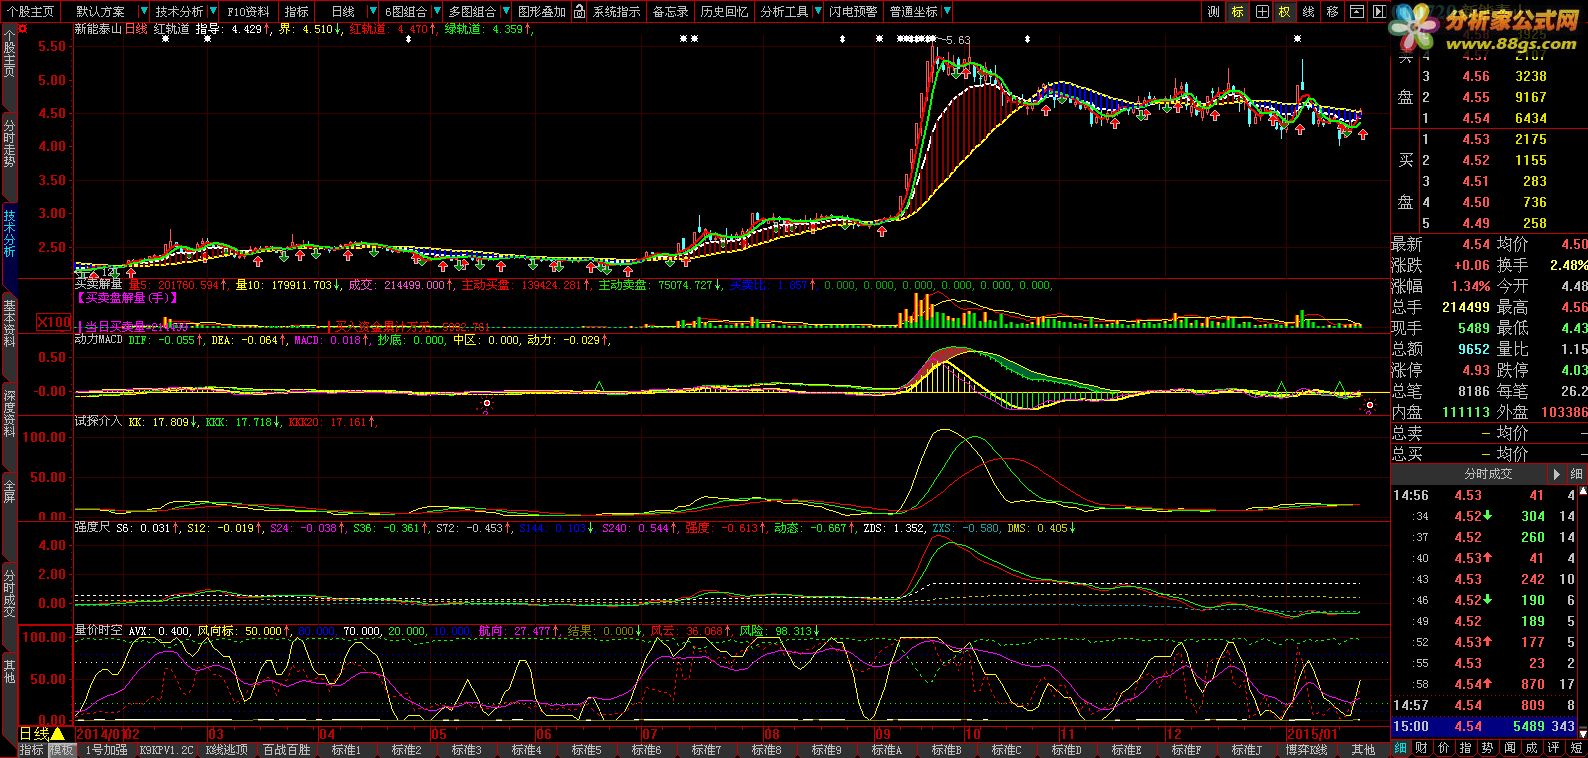The image size is (1588, 758).
Task: Open the 个股主页 menu
Action: click(x=31, y=12)
